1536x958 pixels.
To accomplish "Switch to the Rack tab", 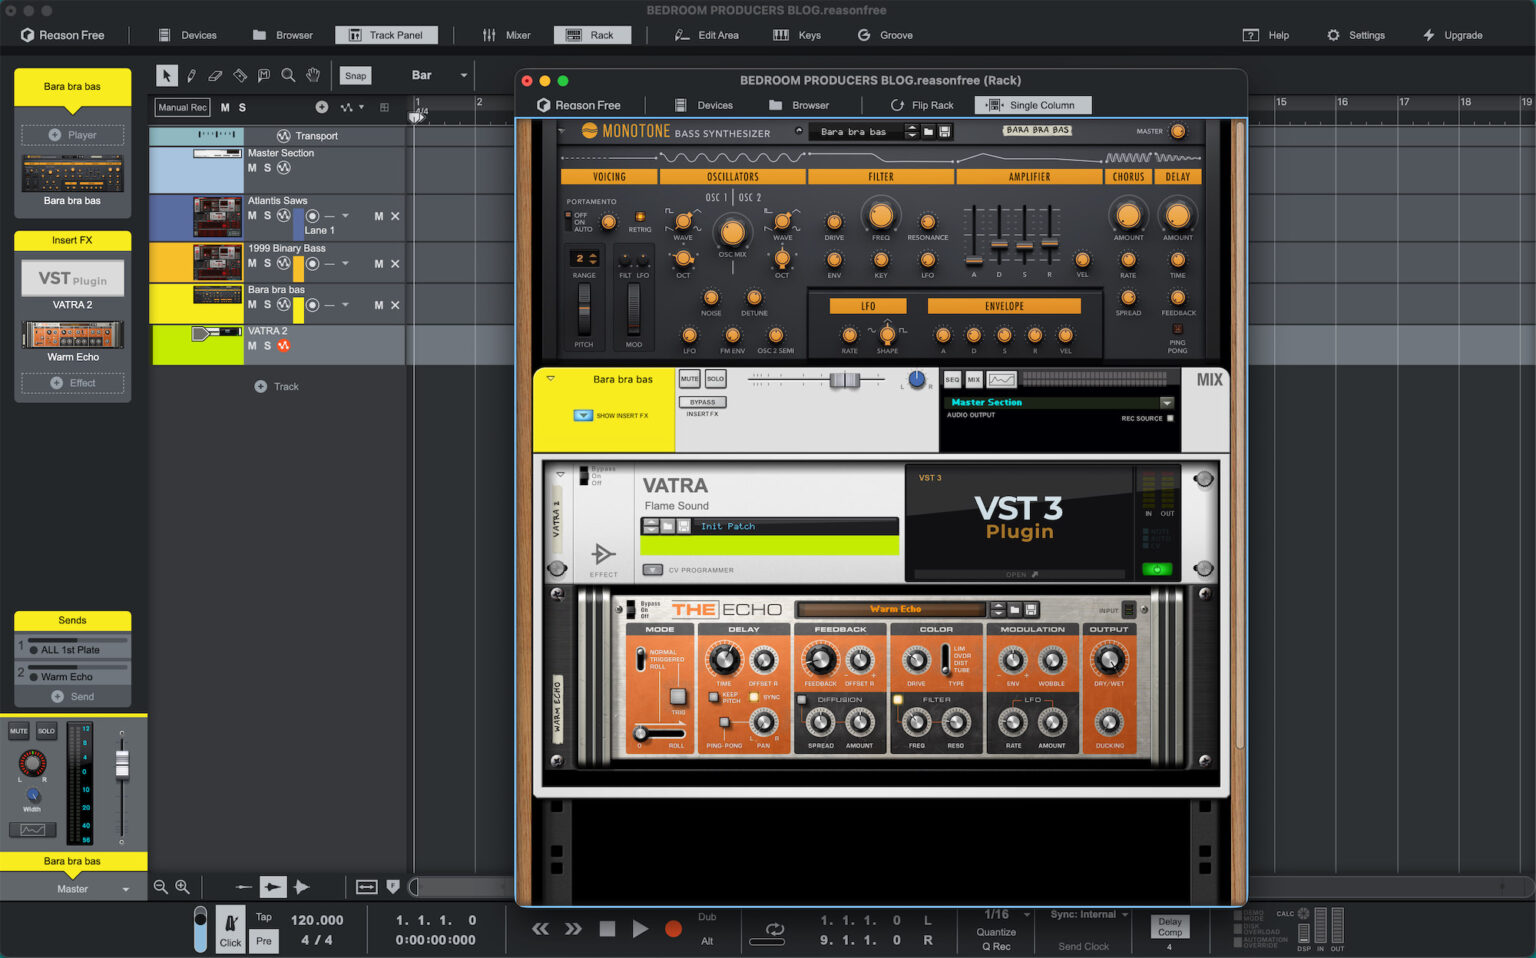I will (592, 35).
